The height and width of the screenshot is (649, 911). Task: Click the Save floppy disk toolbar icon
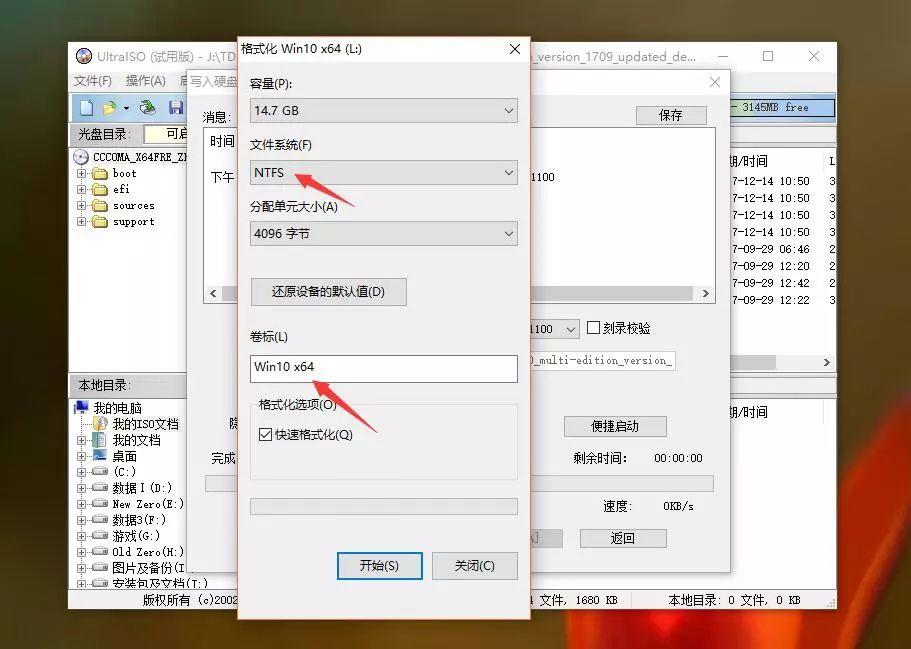tap(175, 107)
